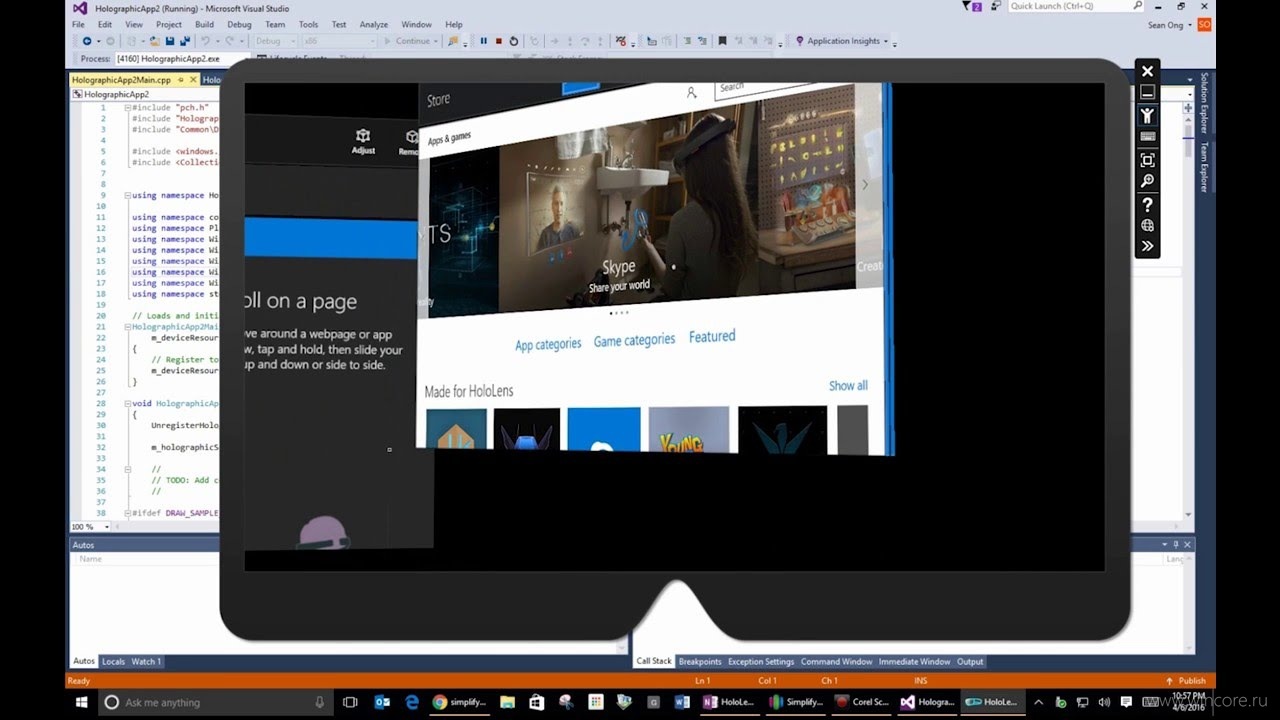Click Game categories link in Store
This screenshot has width=1280, height=720.
pos(634,340)
